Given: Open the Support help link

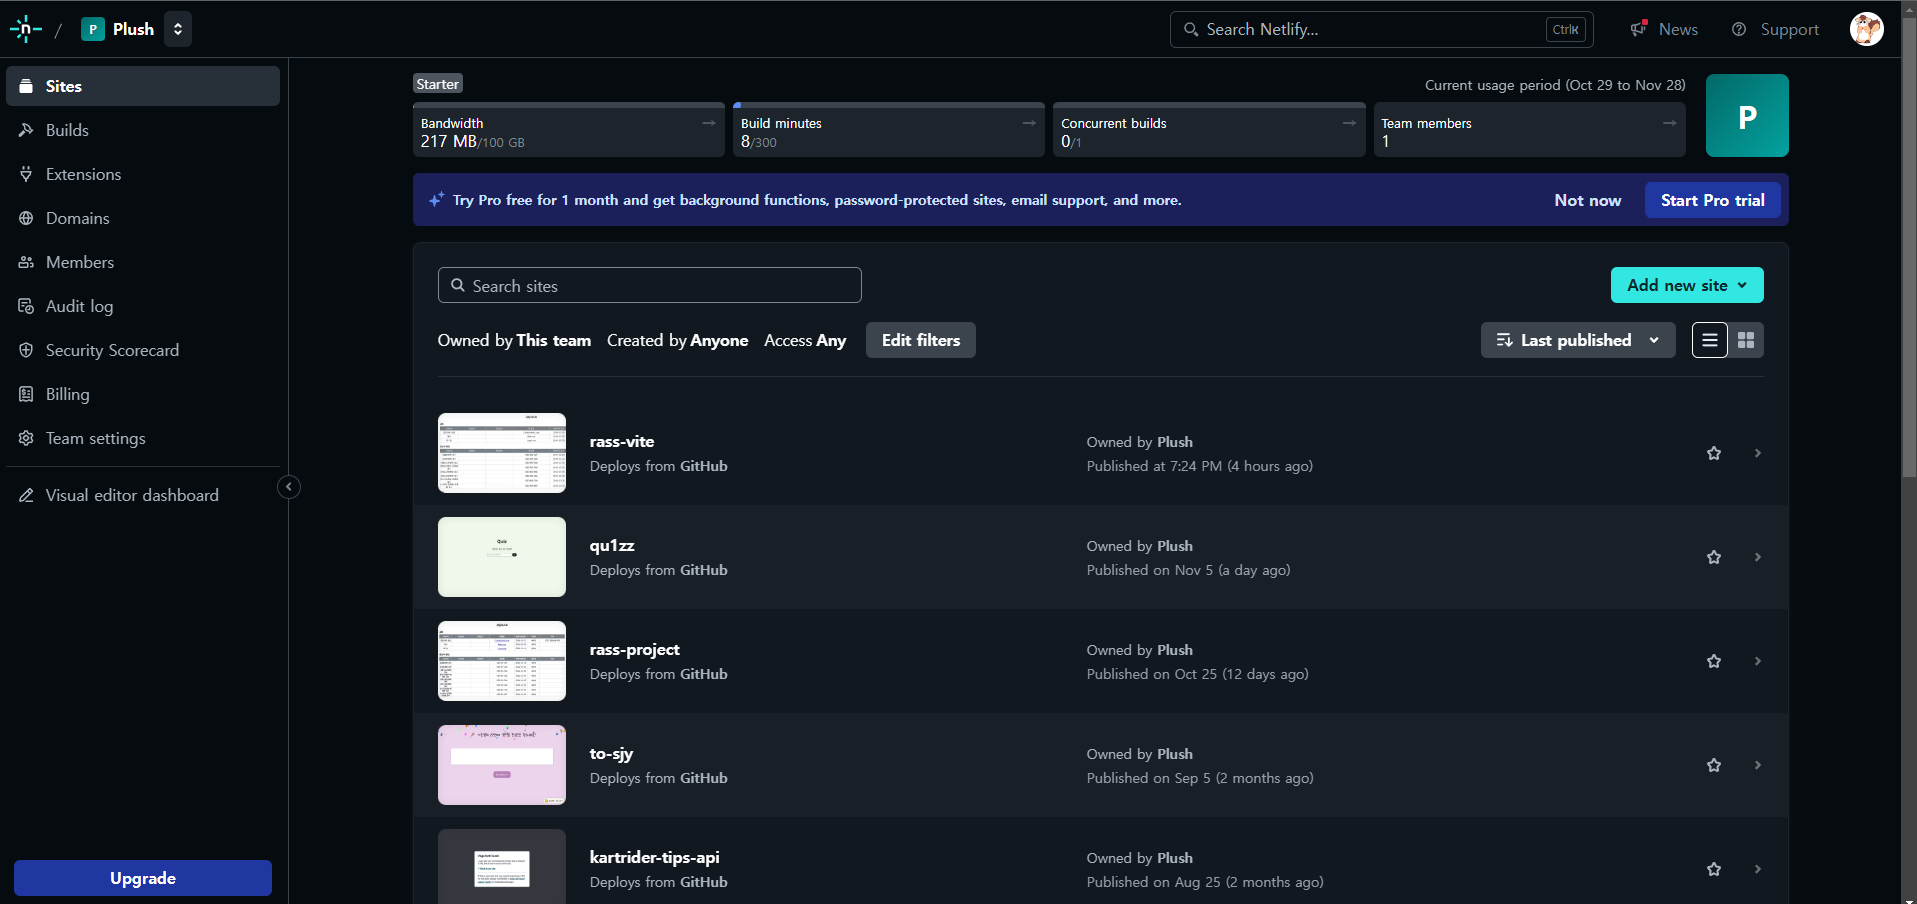Looking at the screenshot, I should coord(1775,29).
